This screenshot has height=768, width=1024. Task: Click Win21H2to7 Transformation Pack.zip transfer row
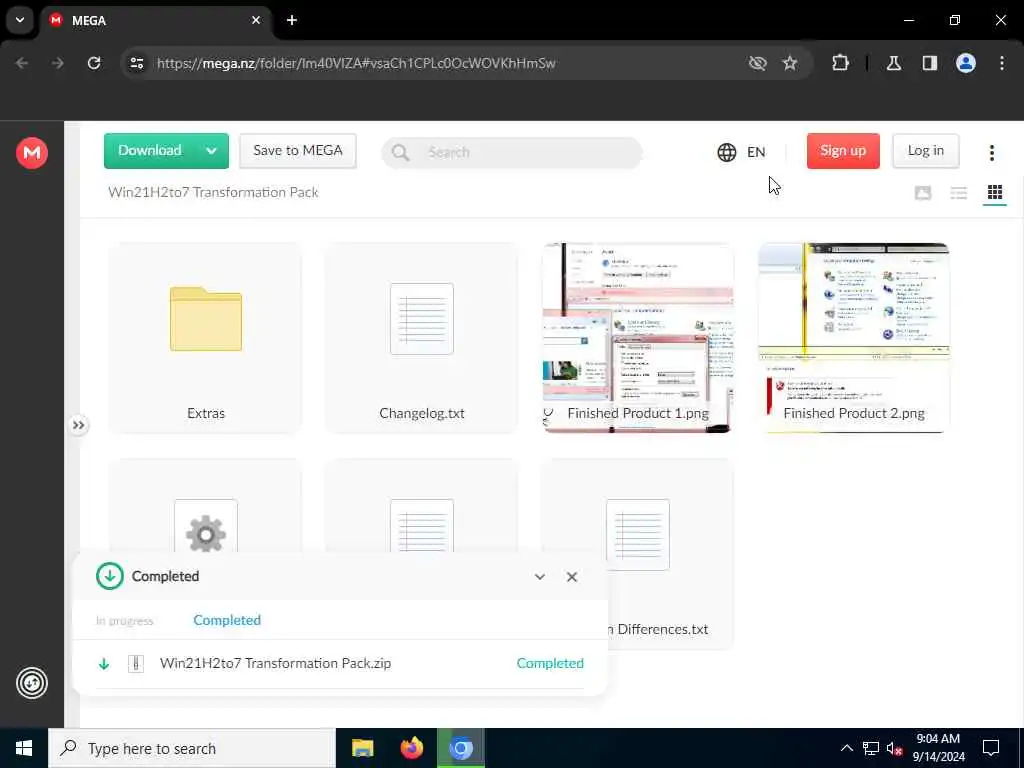(340, 664)
